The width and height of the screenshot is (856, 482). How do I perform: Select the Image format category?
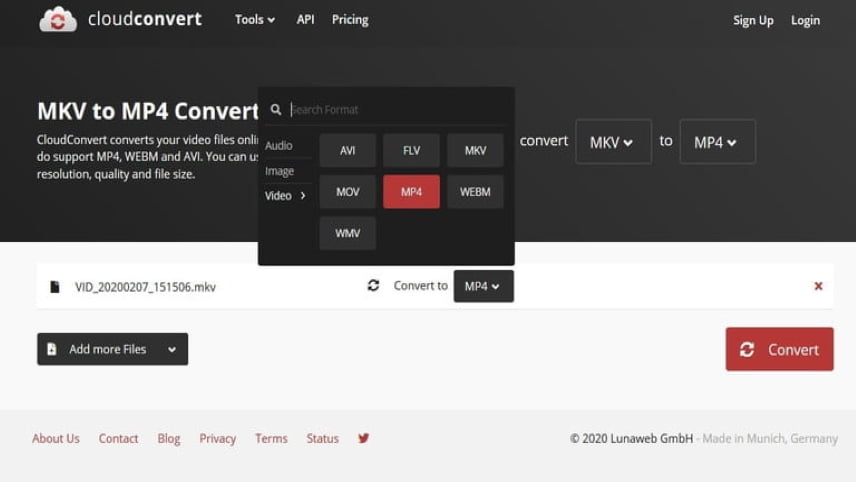(279, 171)
